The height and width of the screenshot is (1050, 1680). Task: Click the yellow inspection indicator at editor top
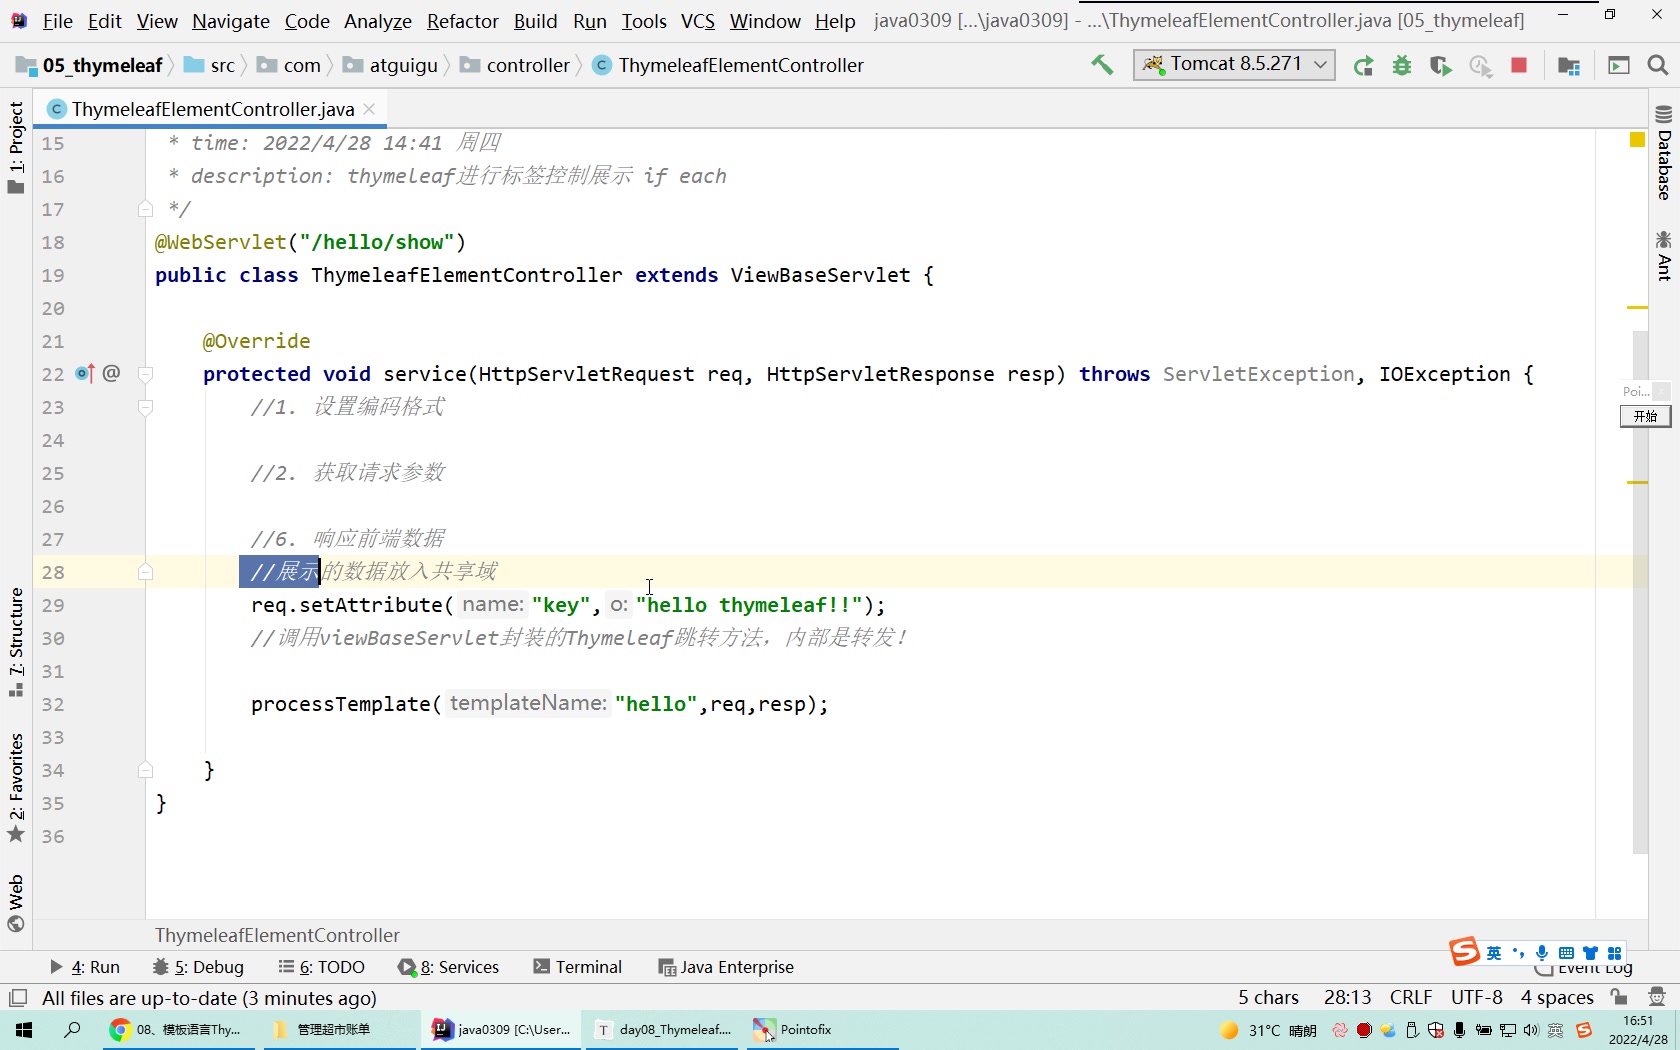pyautogui.click(x=1637, y=141)
